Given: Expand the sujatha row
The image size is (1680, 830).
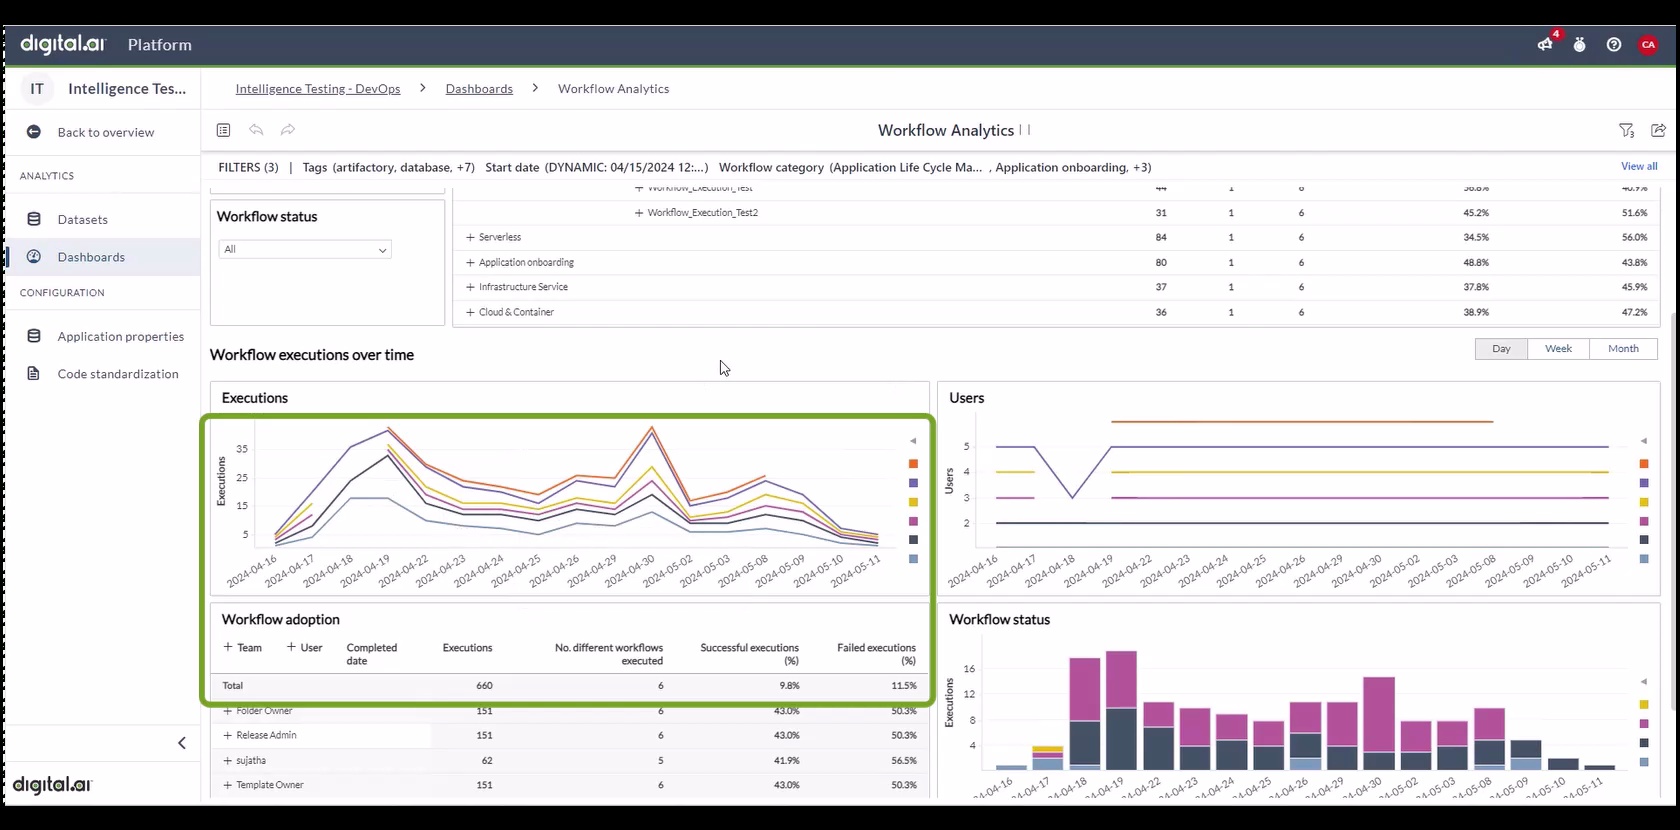Looking at the screenshot, I should click(x=228, y=761).
